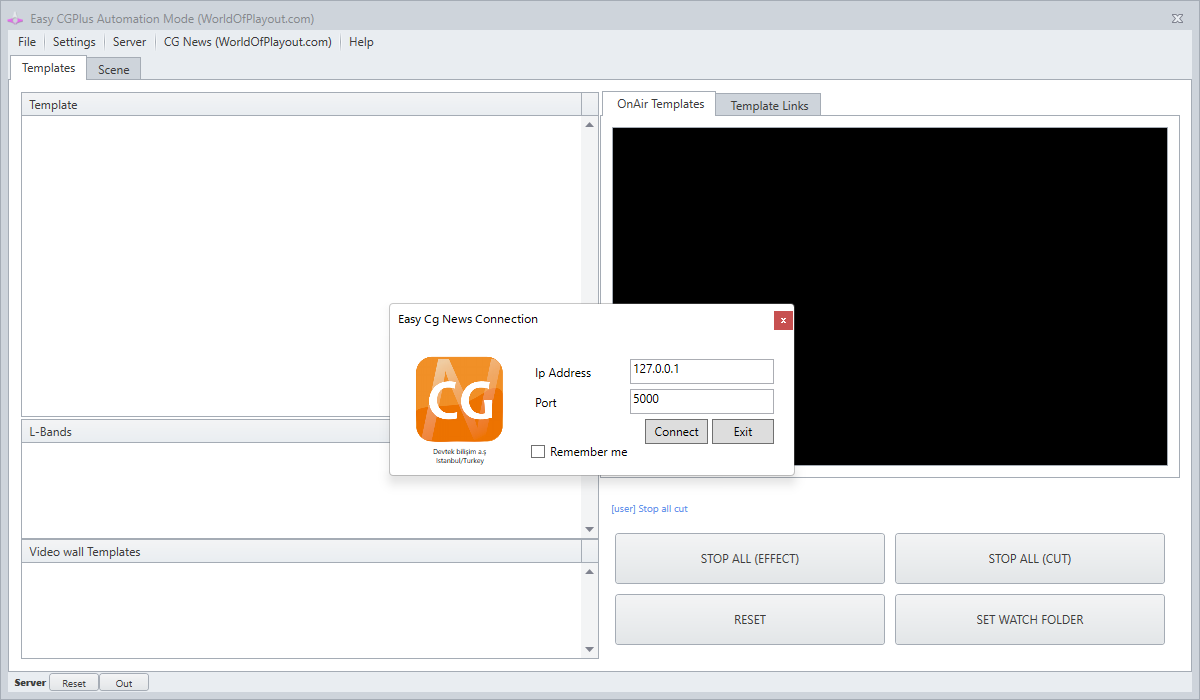Click the Server Reset button in status bar
Screen dimensions: 1200x700
pos(74,683)
